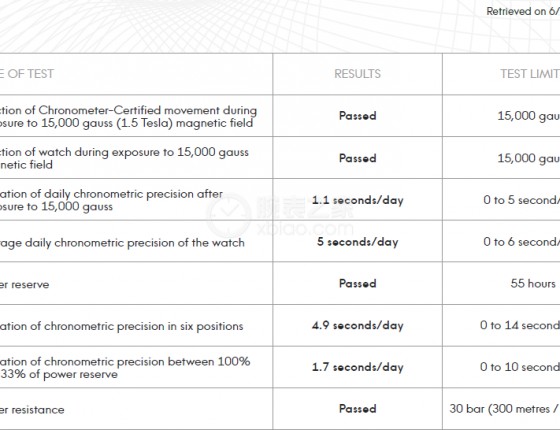This screenshot has width=560, height=430.
Task: Select the 1.7 seconds/day result cell
Action: click(x=358, y=367)
